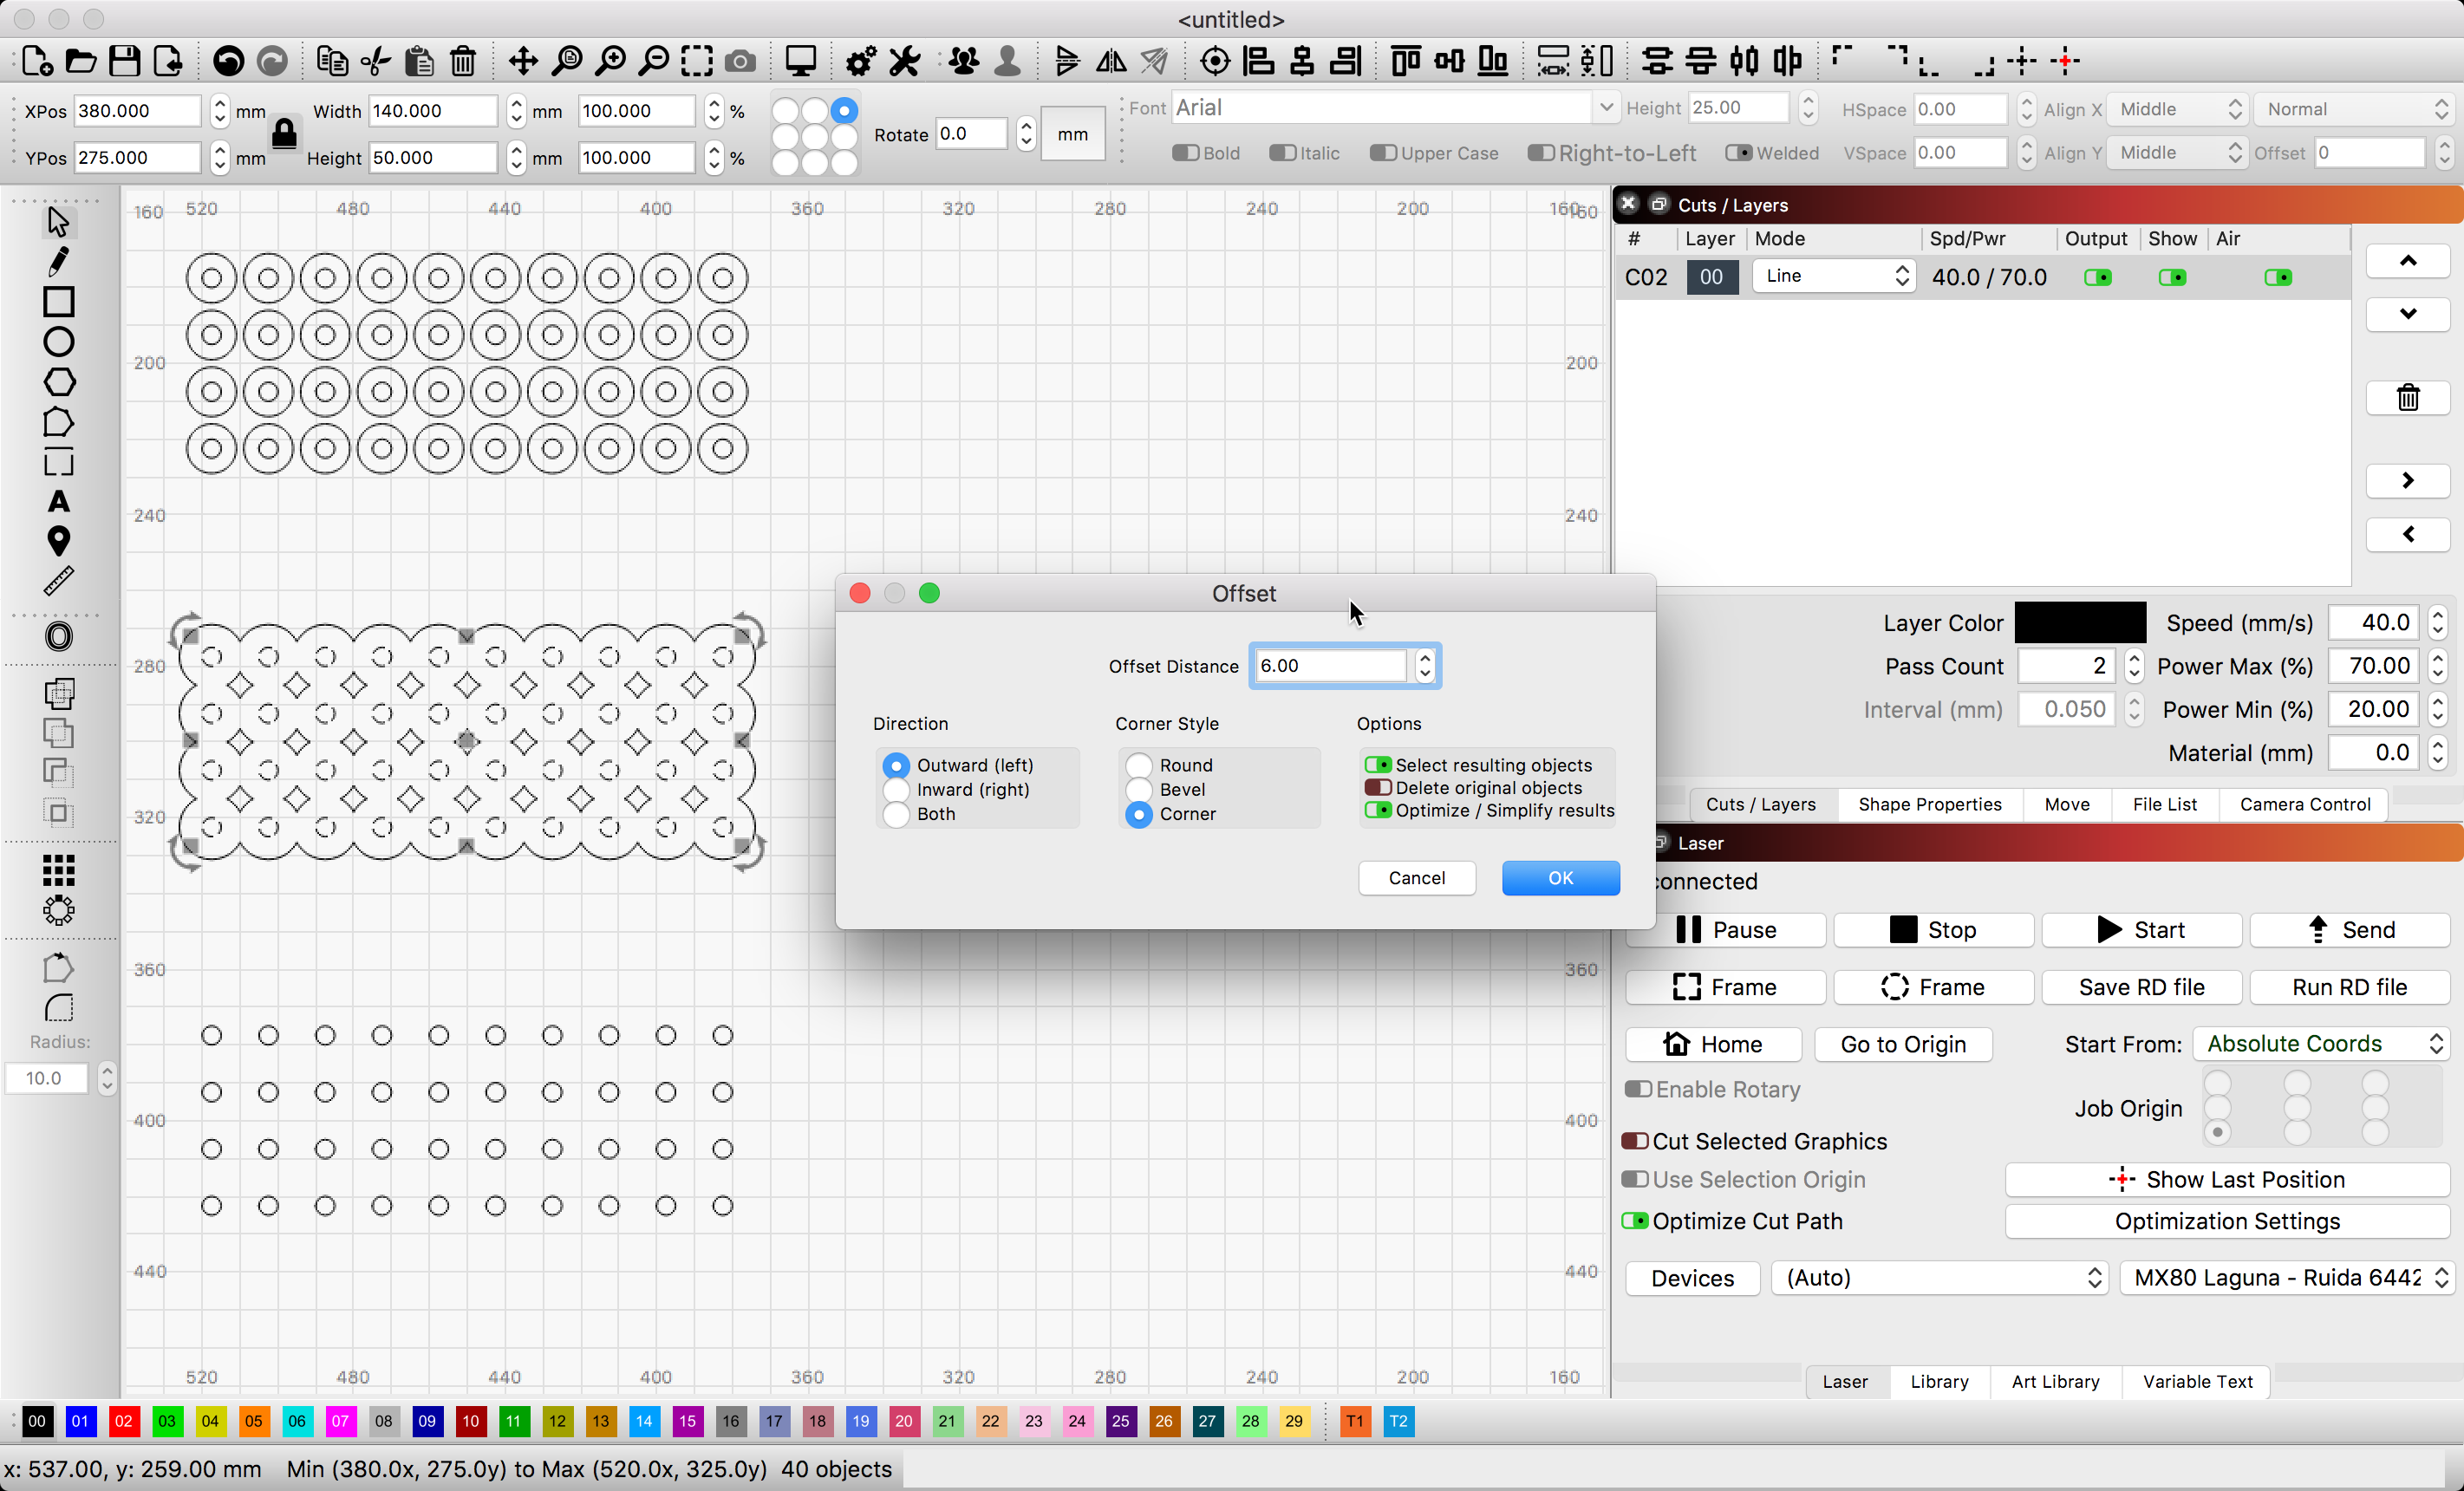
Task: Toggle Optimize Cut Path switch
Action: (1636, 1221)
